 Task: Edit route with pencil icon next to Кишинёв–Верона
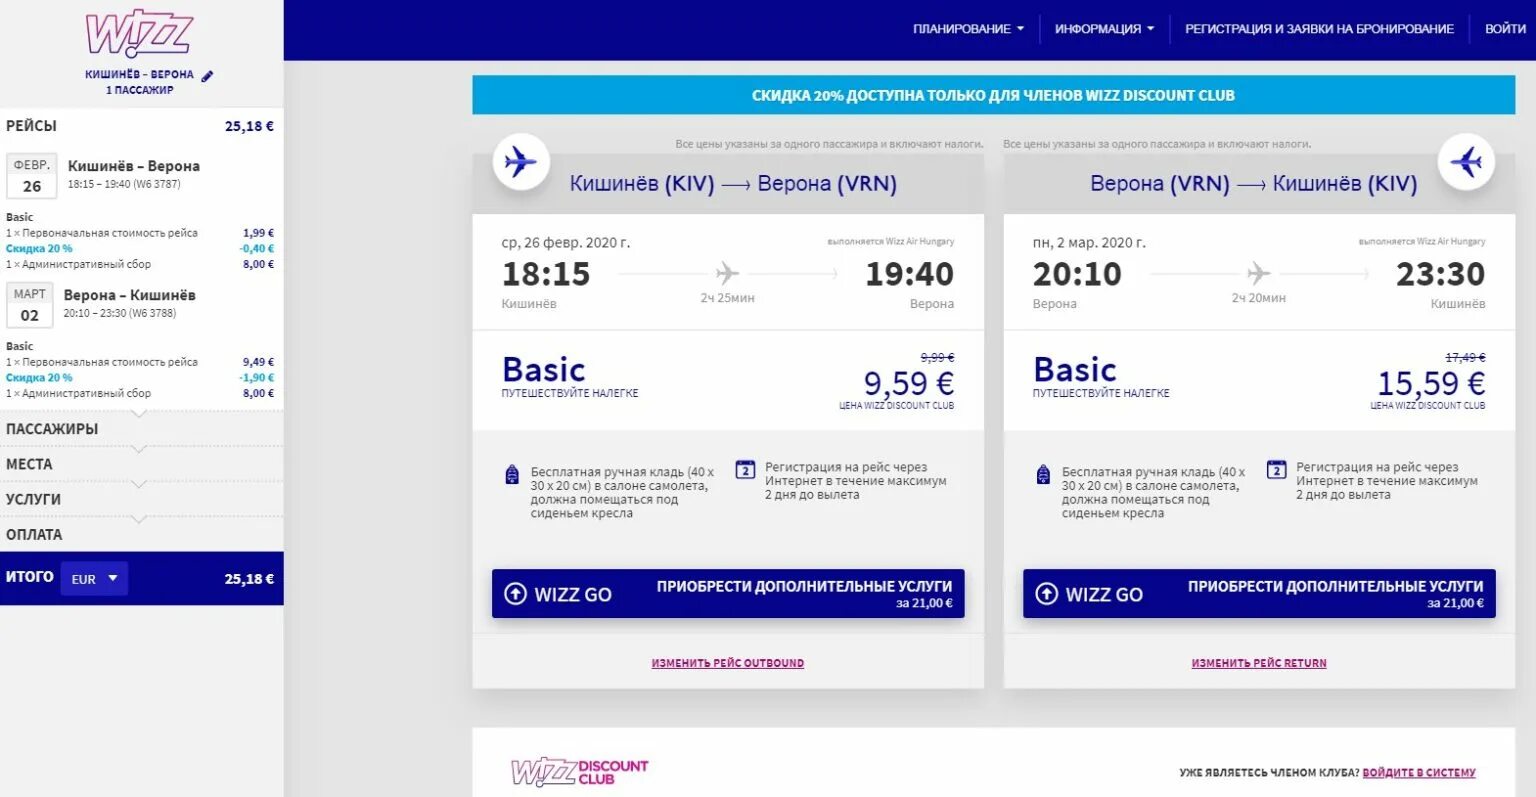tap(207, 75)
